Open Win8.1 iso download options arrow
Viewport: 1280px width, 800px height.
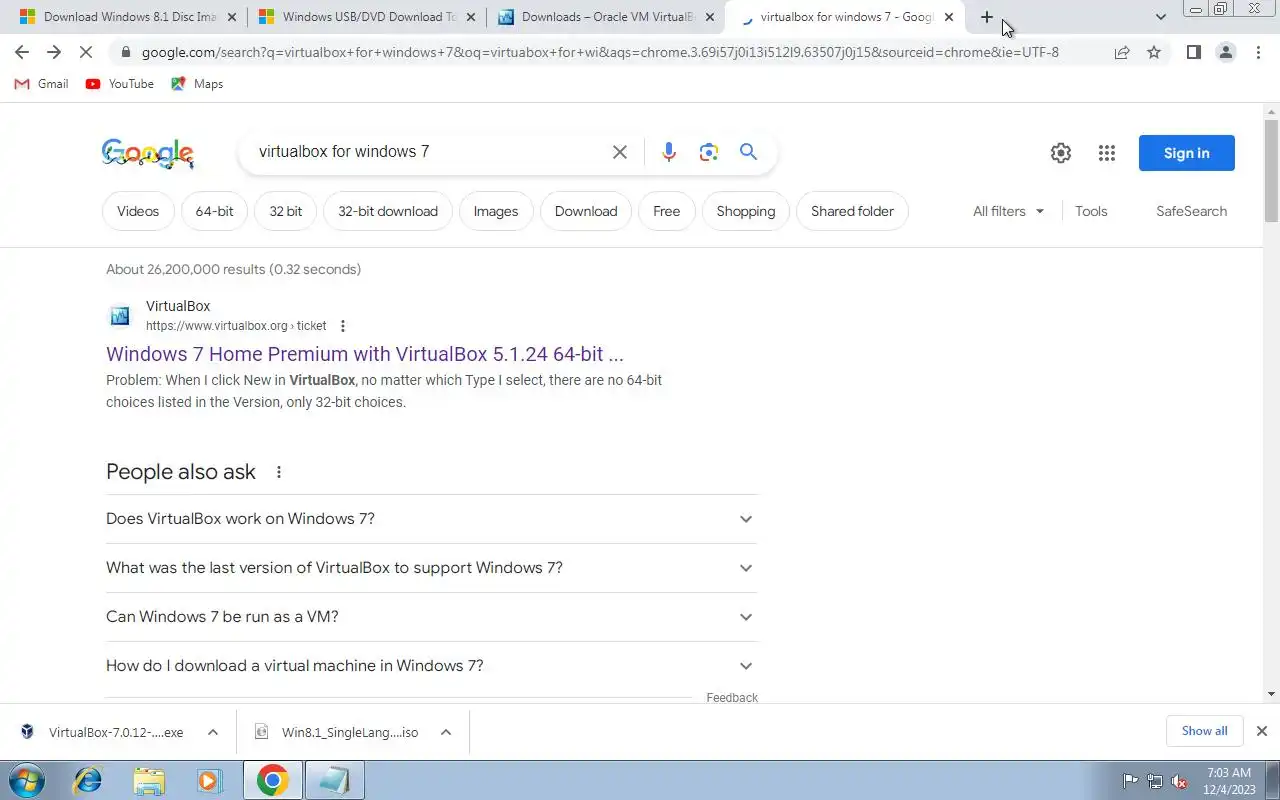(446, 732)
